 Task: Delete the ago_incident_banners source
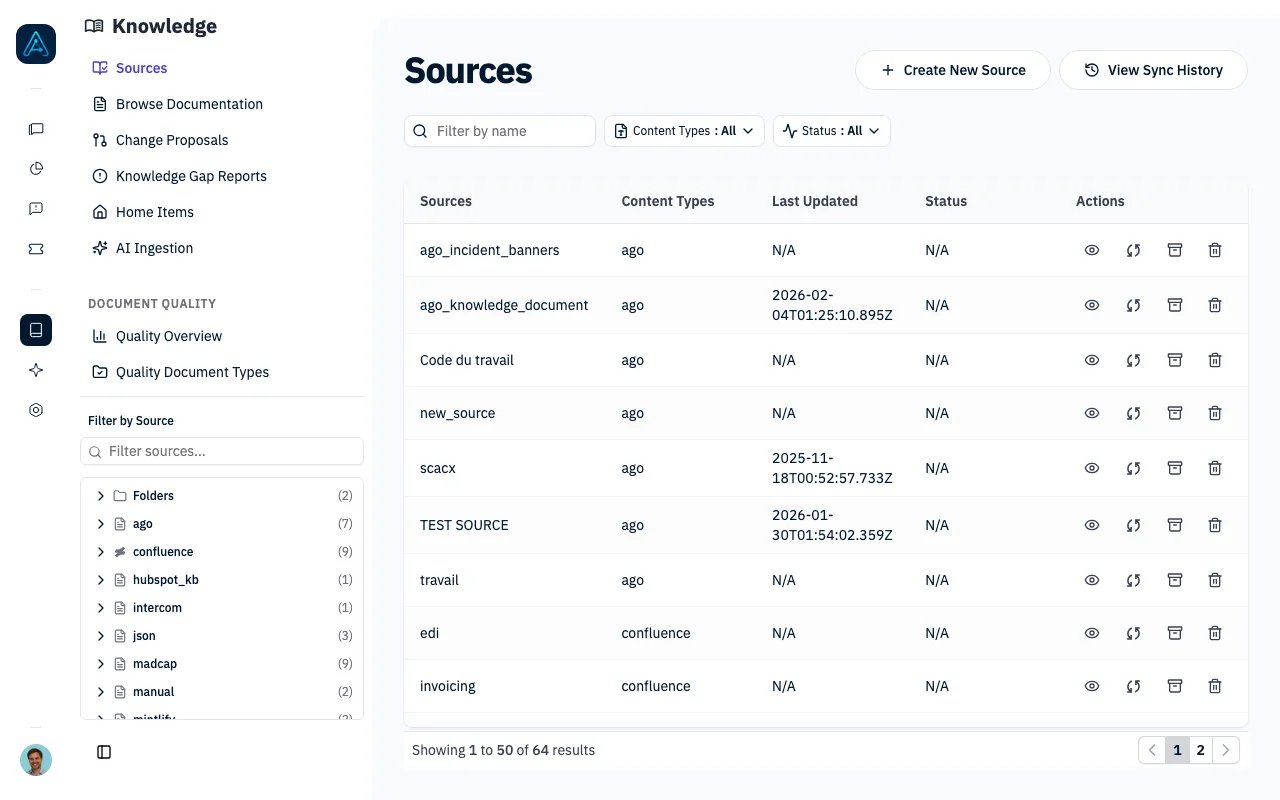point(1215,250)
